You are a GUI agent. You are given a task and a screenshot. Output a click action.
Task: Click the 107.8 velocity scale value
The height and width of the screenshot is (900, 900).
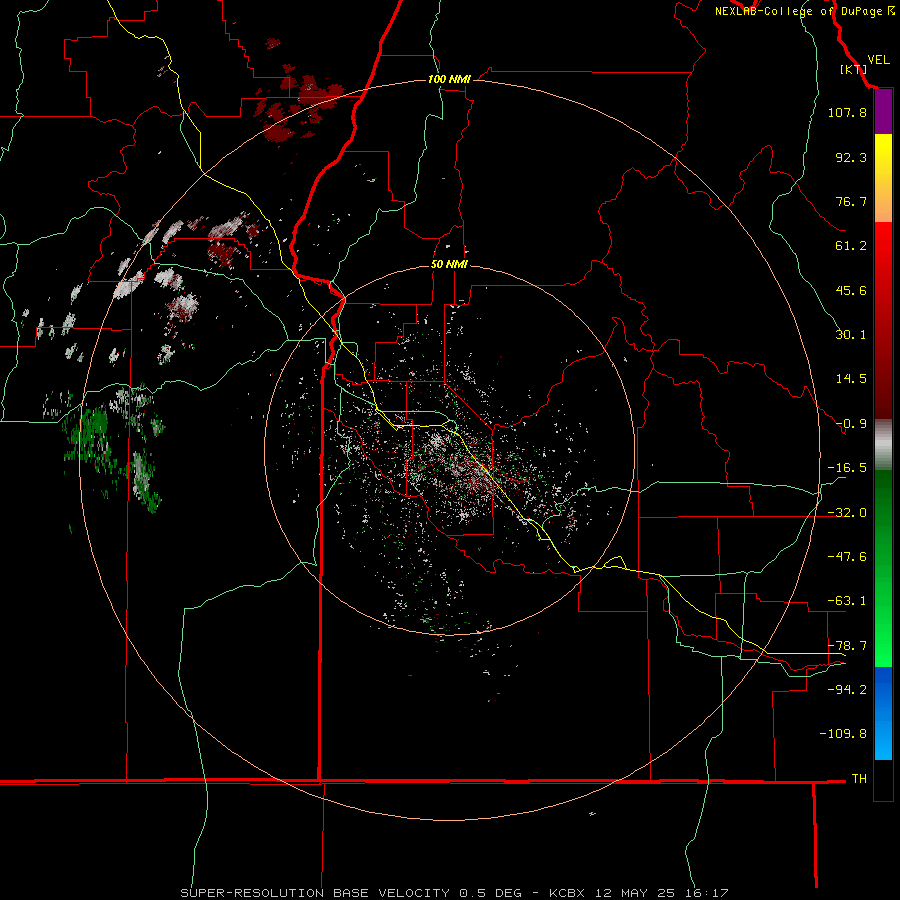point(847,112)
